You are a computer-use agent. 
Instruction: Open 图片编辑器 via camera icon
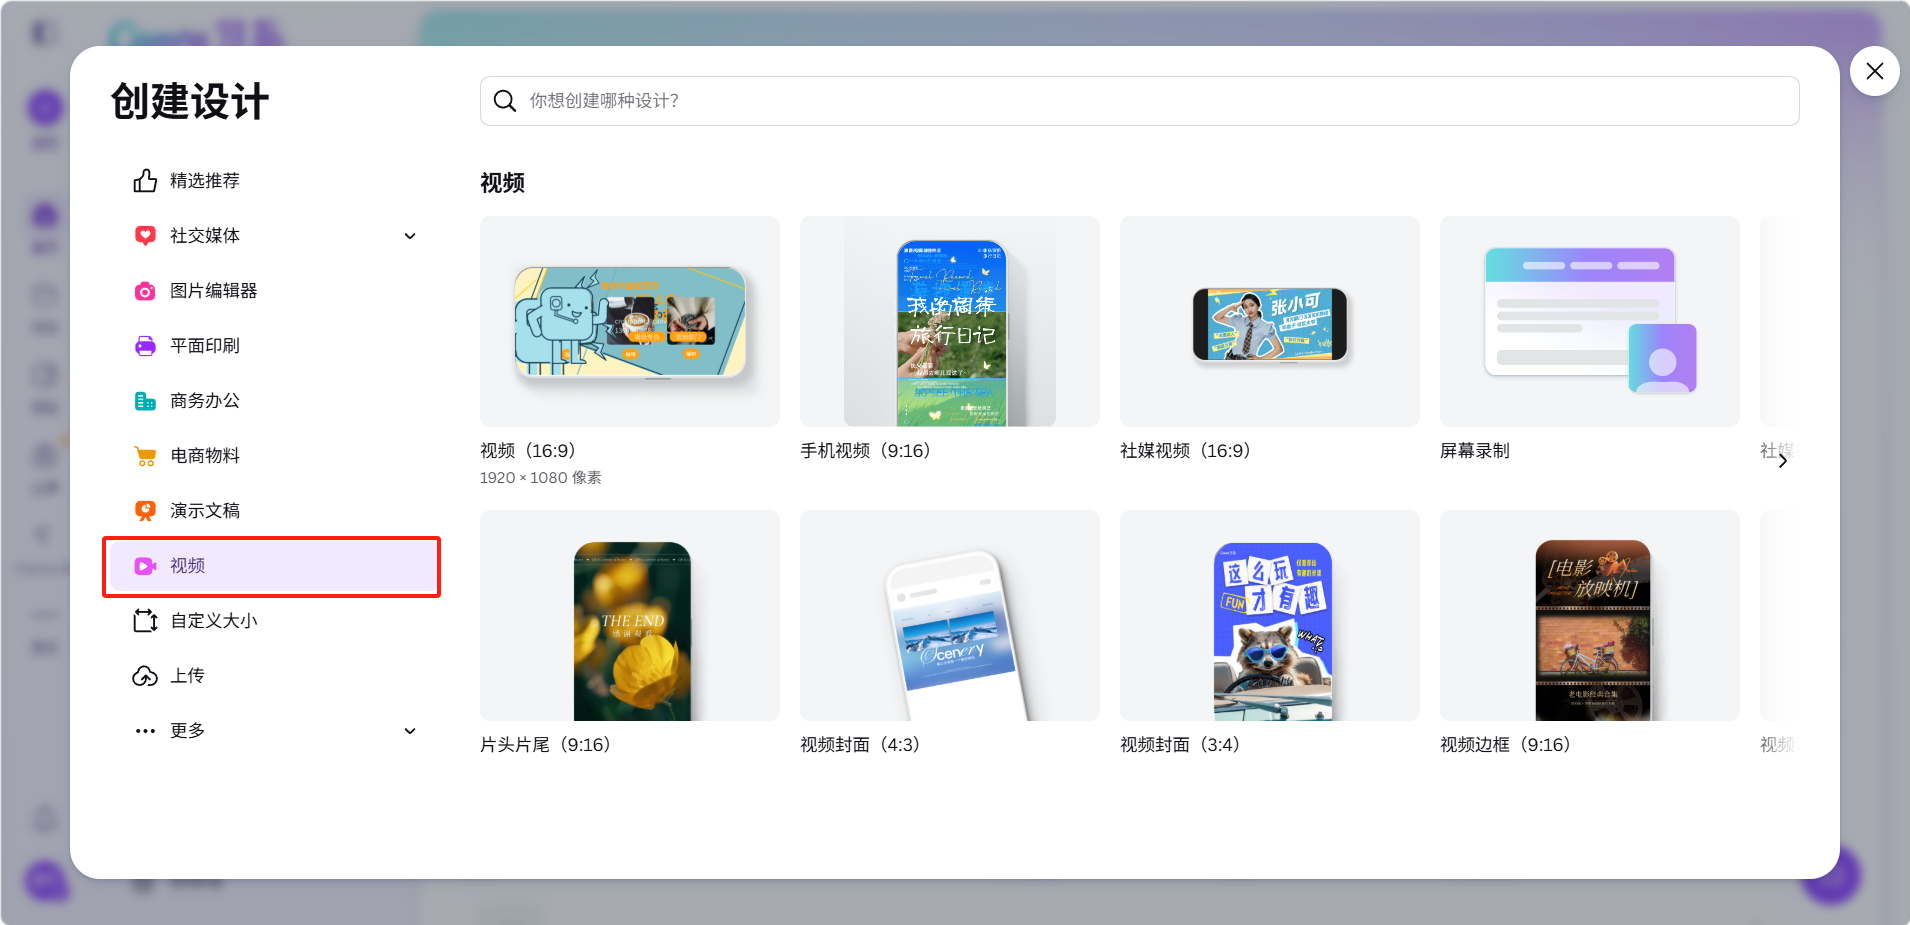(145, 291)
